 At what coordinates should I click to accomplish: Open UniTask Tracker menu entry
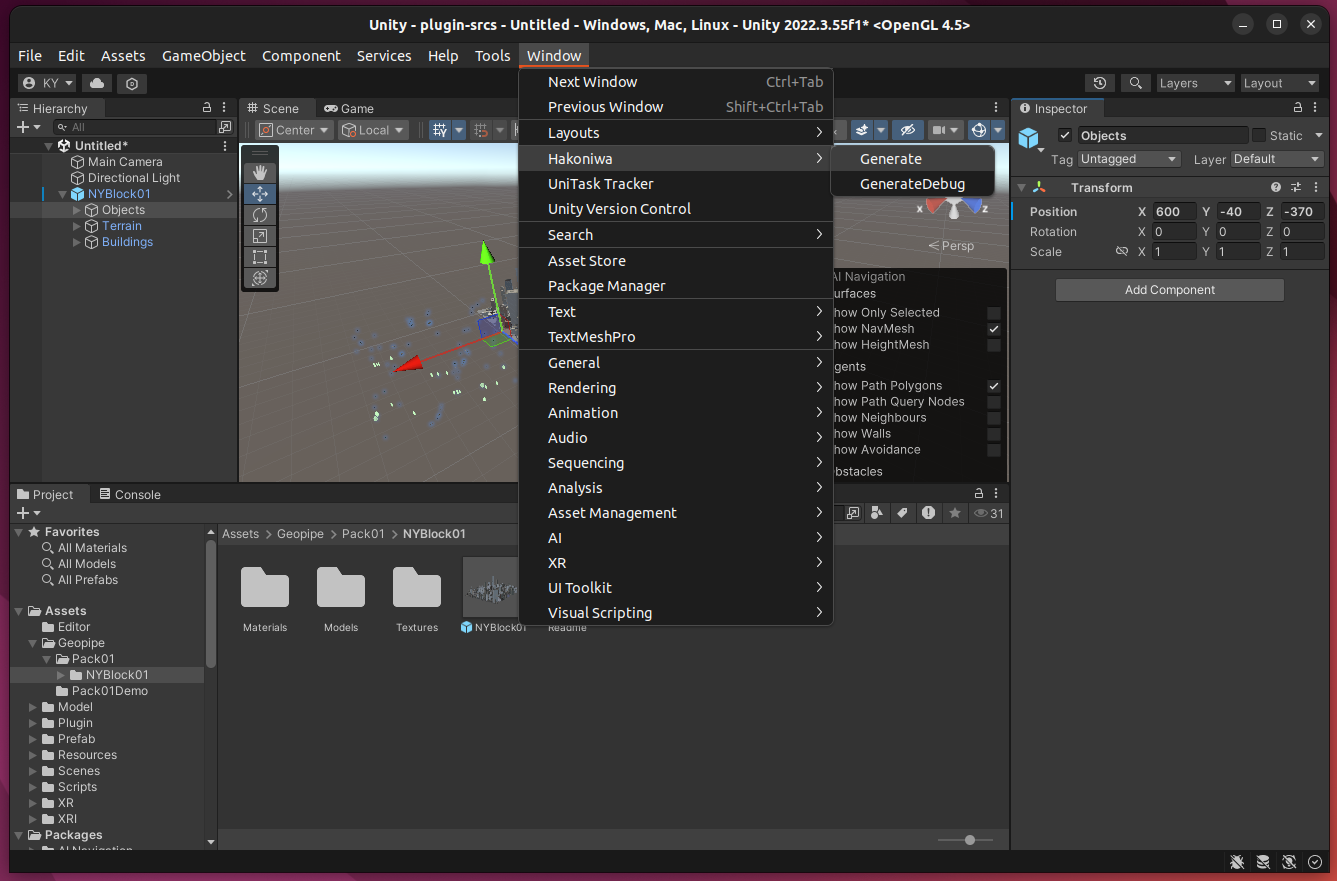tap(676, 184)
